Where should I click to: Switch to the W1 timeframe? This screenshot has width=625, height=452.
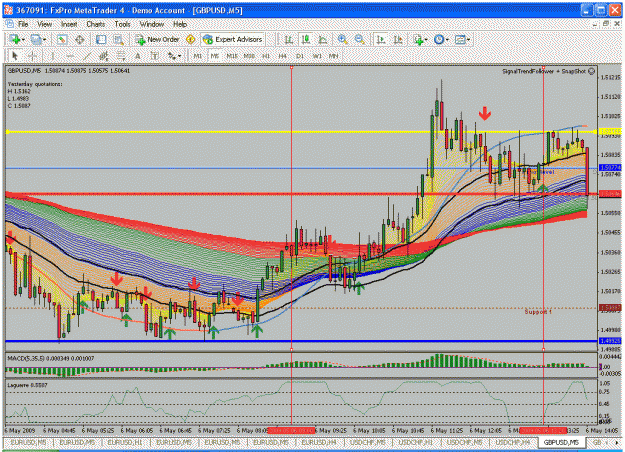[x=317, y=56]
